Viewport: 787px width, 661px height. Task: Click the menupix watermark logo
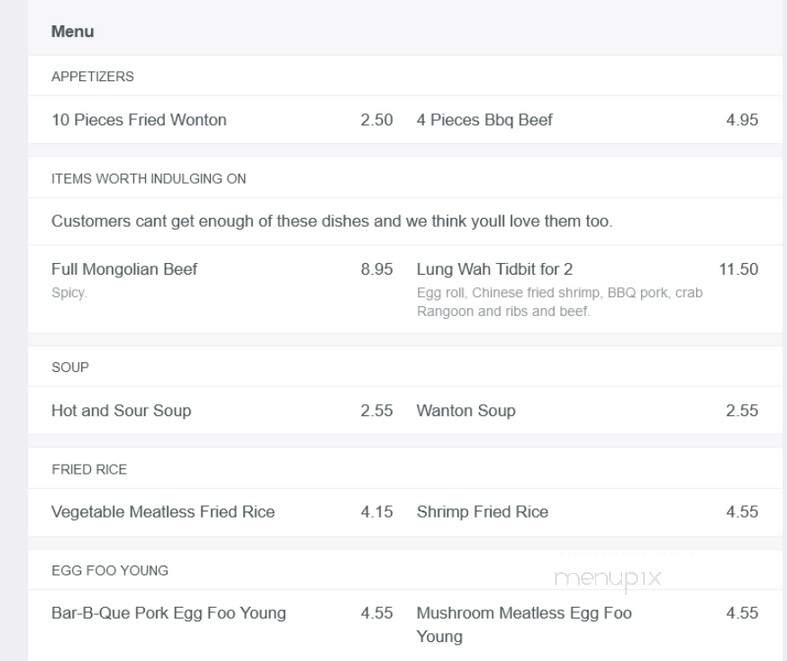607,579
